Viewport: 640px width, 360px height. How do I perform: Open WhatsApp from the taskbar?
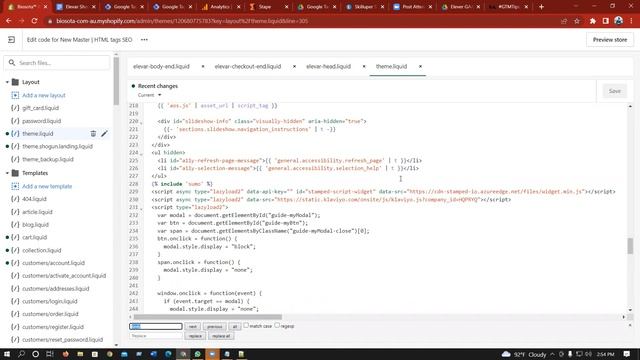coord(198,354)
